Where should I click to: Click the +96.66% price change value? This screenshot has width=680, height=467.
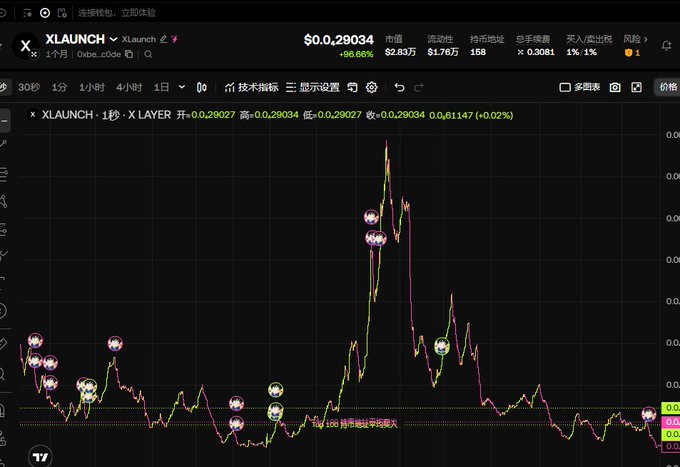pos(356,54)
